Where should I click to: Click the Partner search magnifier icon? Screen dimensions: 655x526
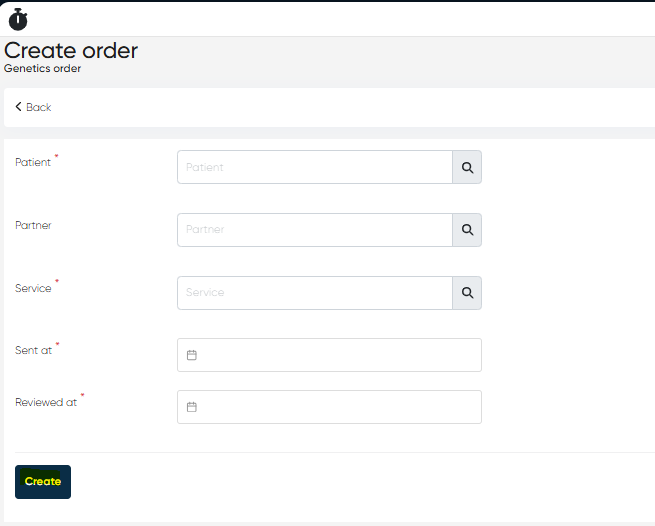coord(467,230)
